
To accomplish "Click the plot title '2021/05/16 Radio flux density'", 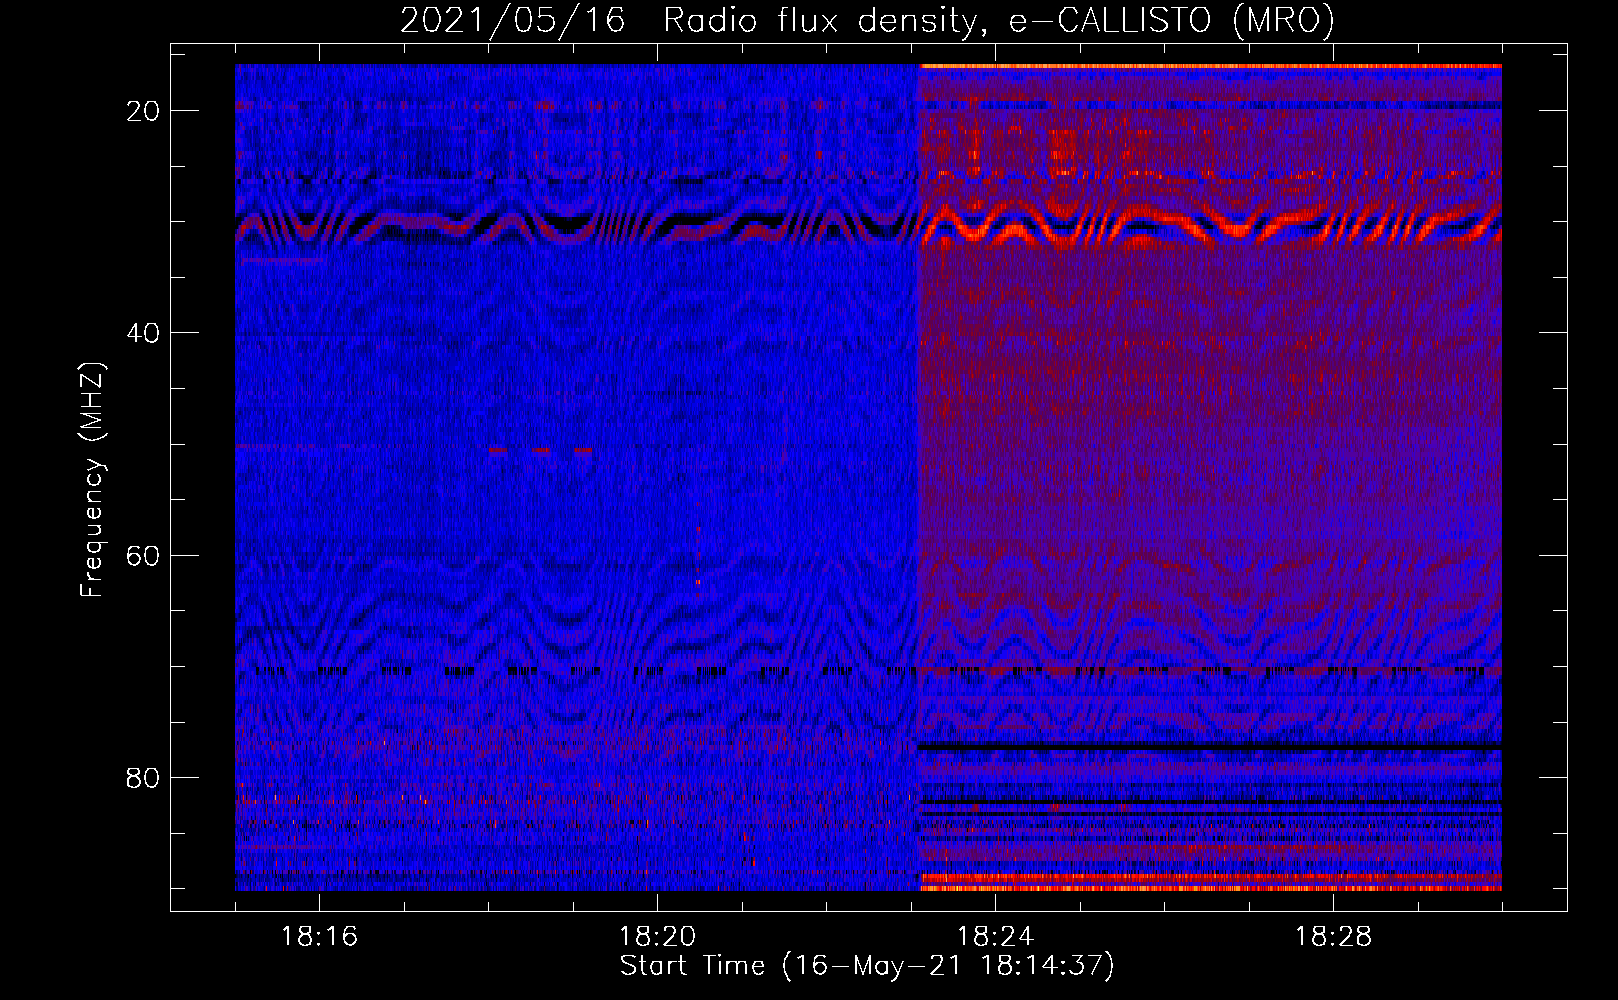I will point(867,20).
